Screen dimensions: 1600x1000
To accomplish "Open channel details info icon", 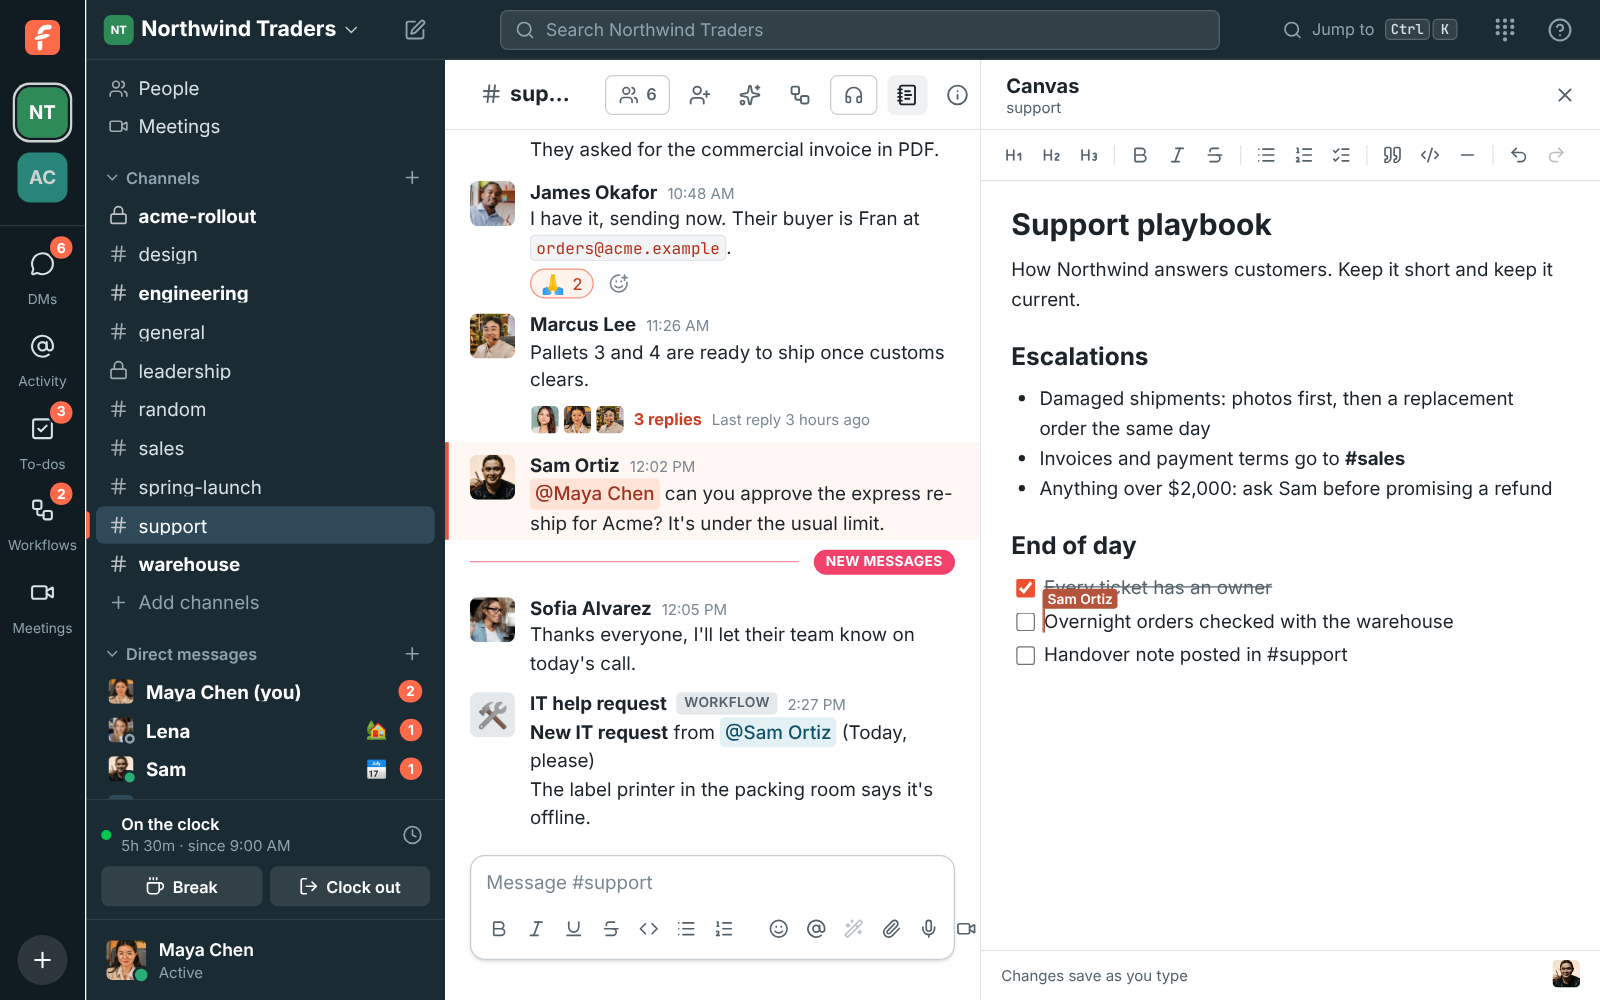I will click(x=957, y=95).
